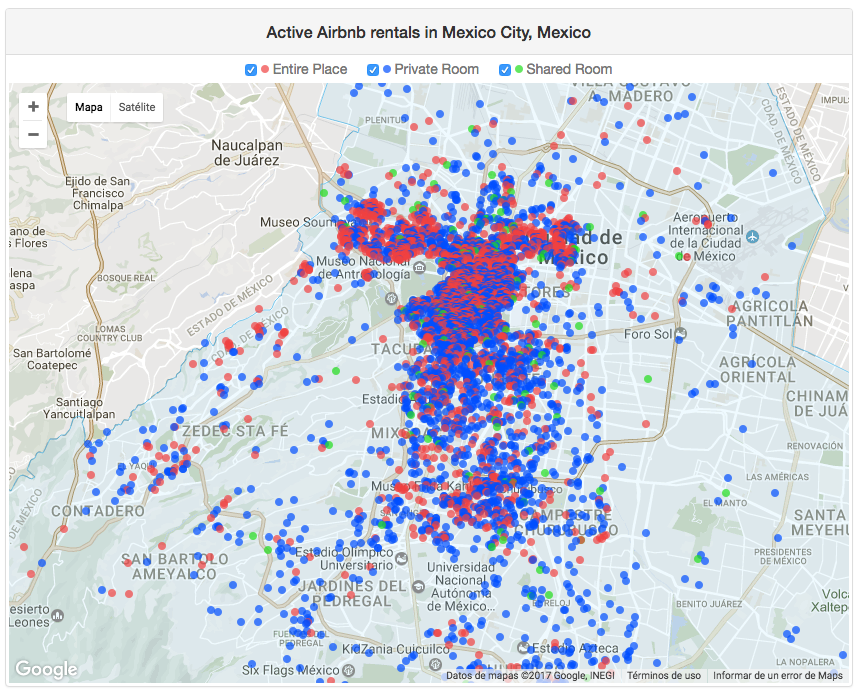Click the Ejido de San Francisco Chimalpa label

tap(97, 193)
